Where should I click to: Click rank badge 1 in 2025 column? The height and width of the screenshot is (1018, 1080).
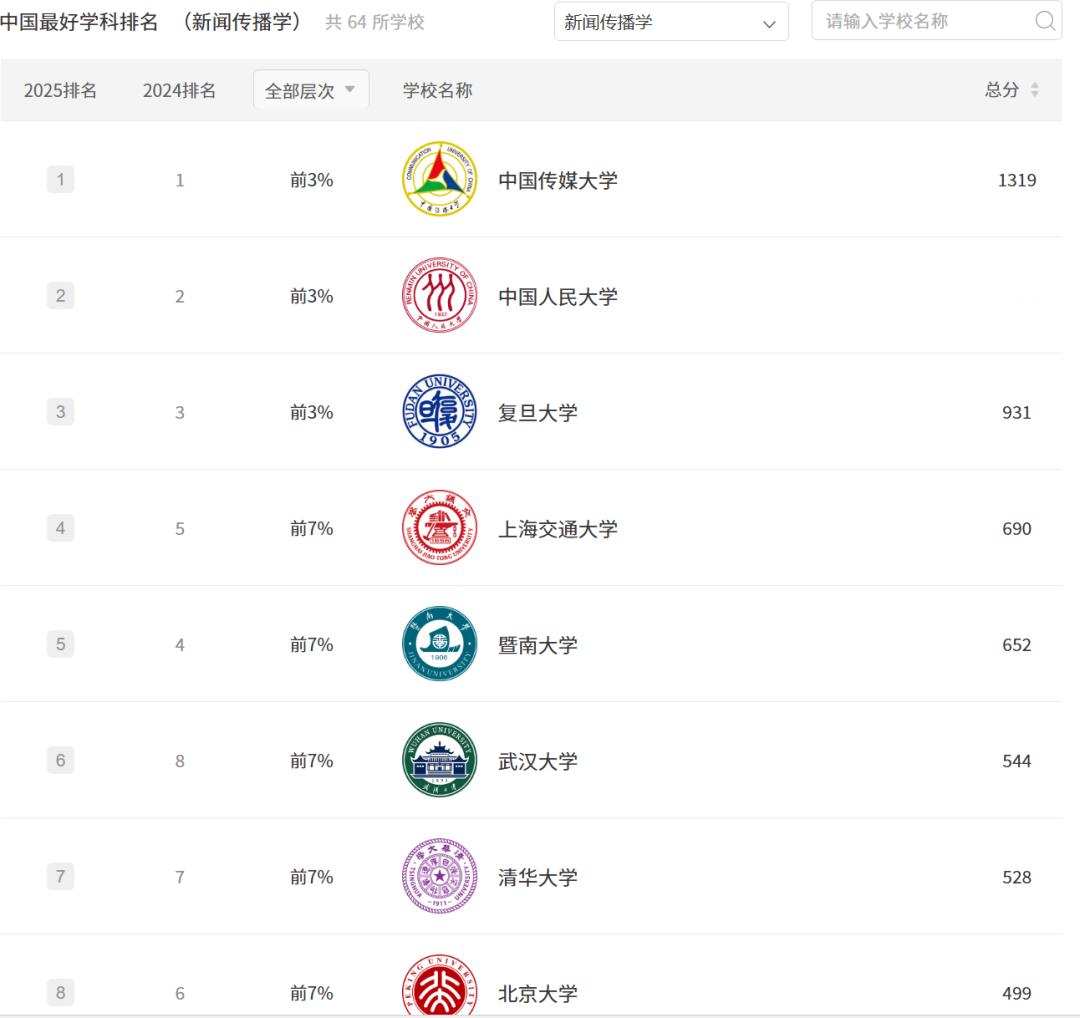[x=61, y=180]
